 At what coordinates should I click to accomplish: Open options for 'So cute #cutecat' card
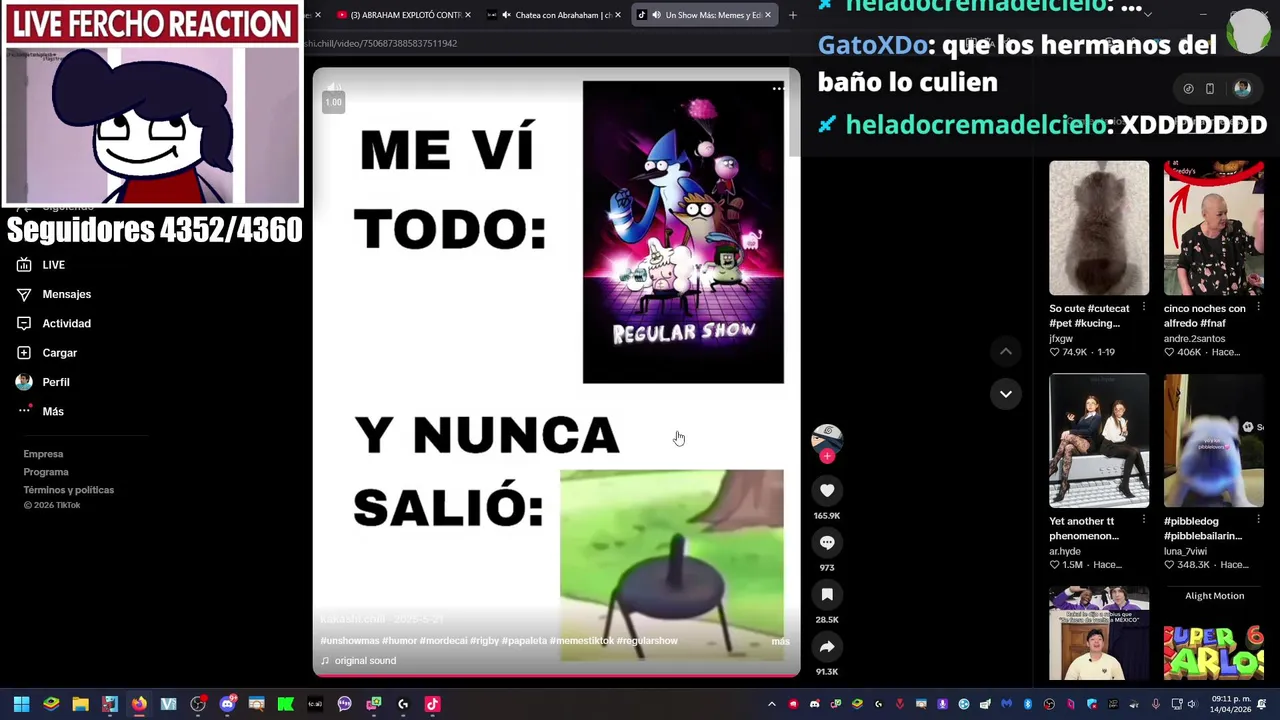pyautogui.click(x=1144, y=306)
